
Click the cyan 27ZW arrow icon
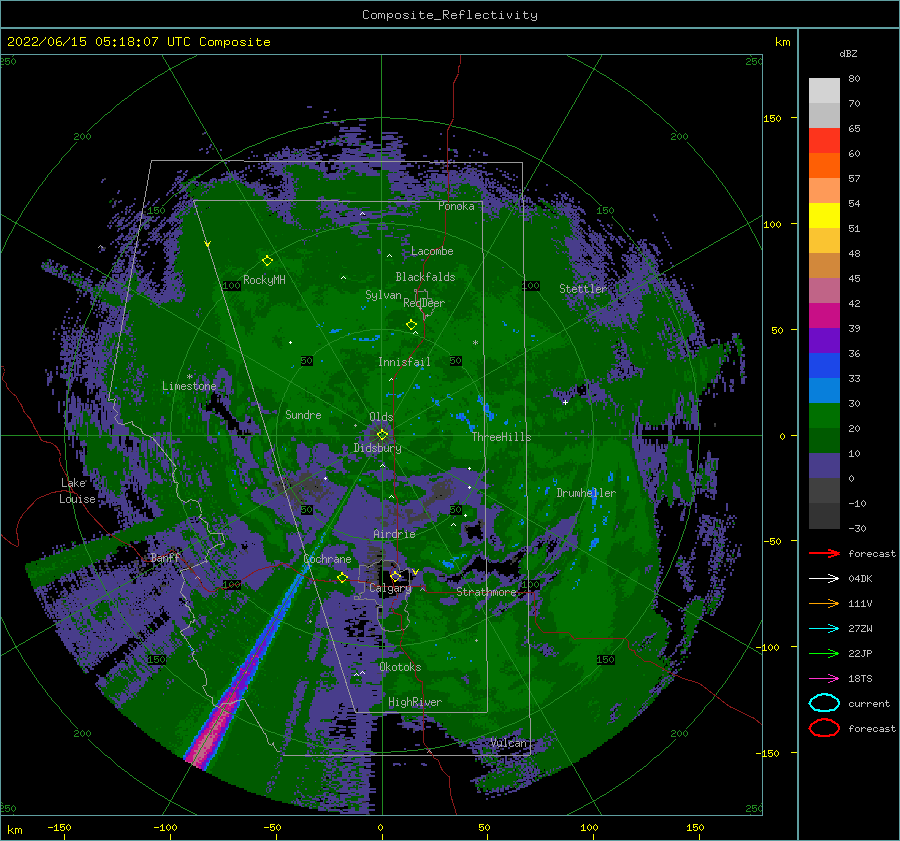click(824, 629)
